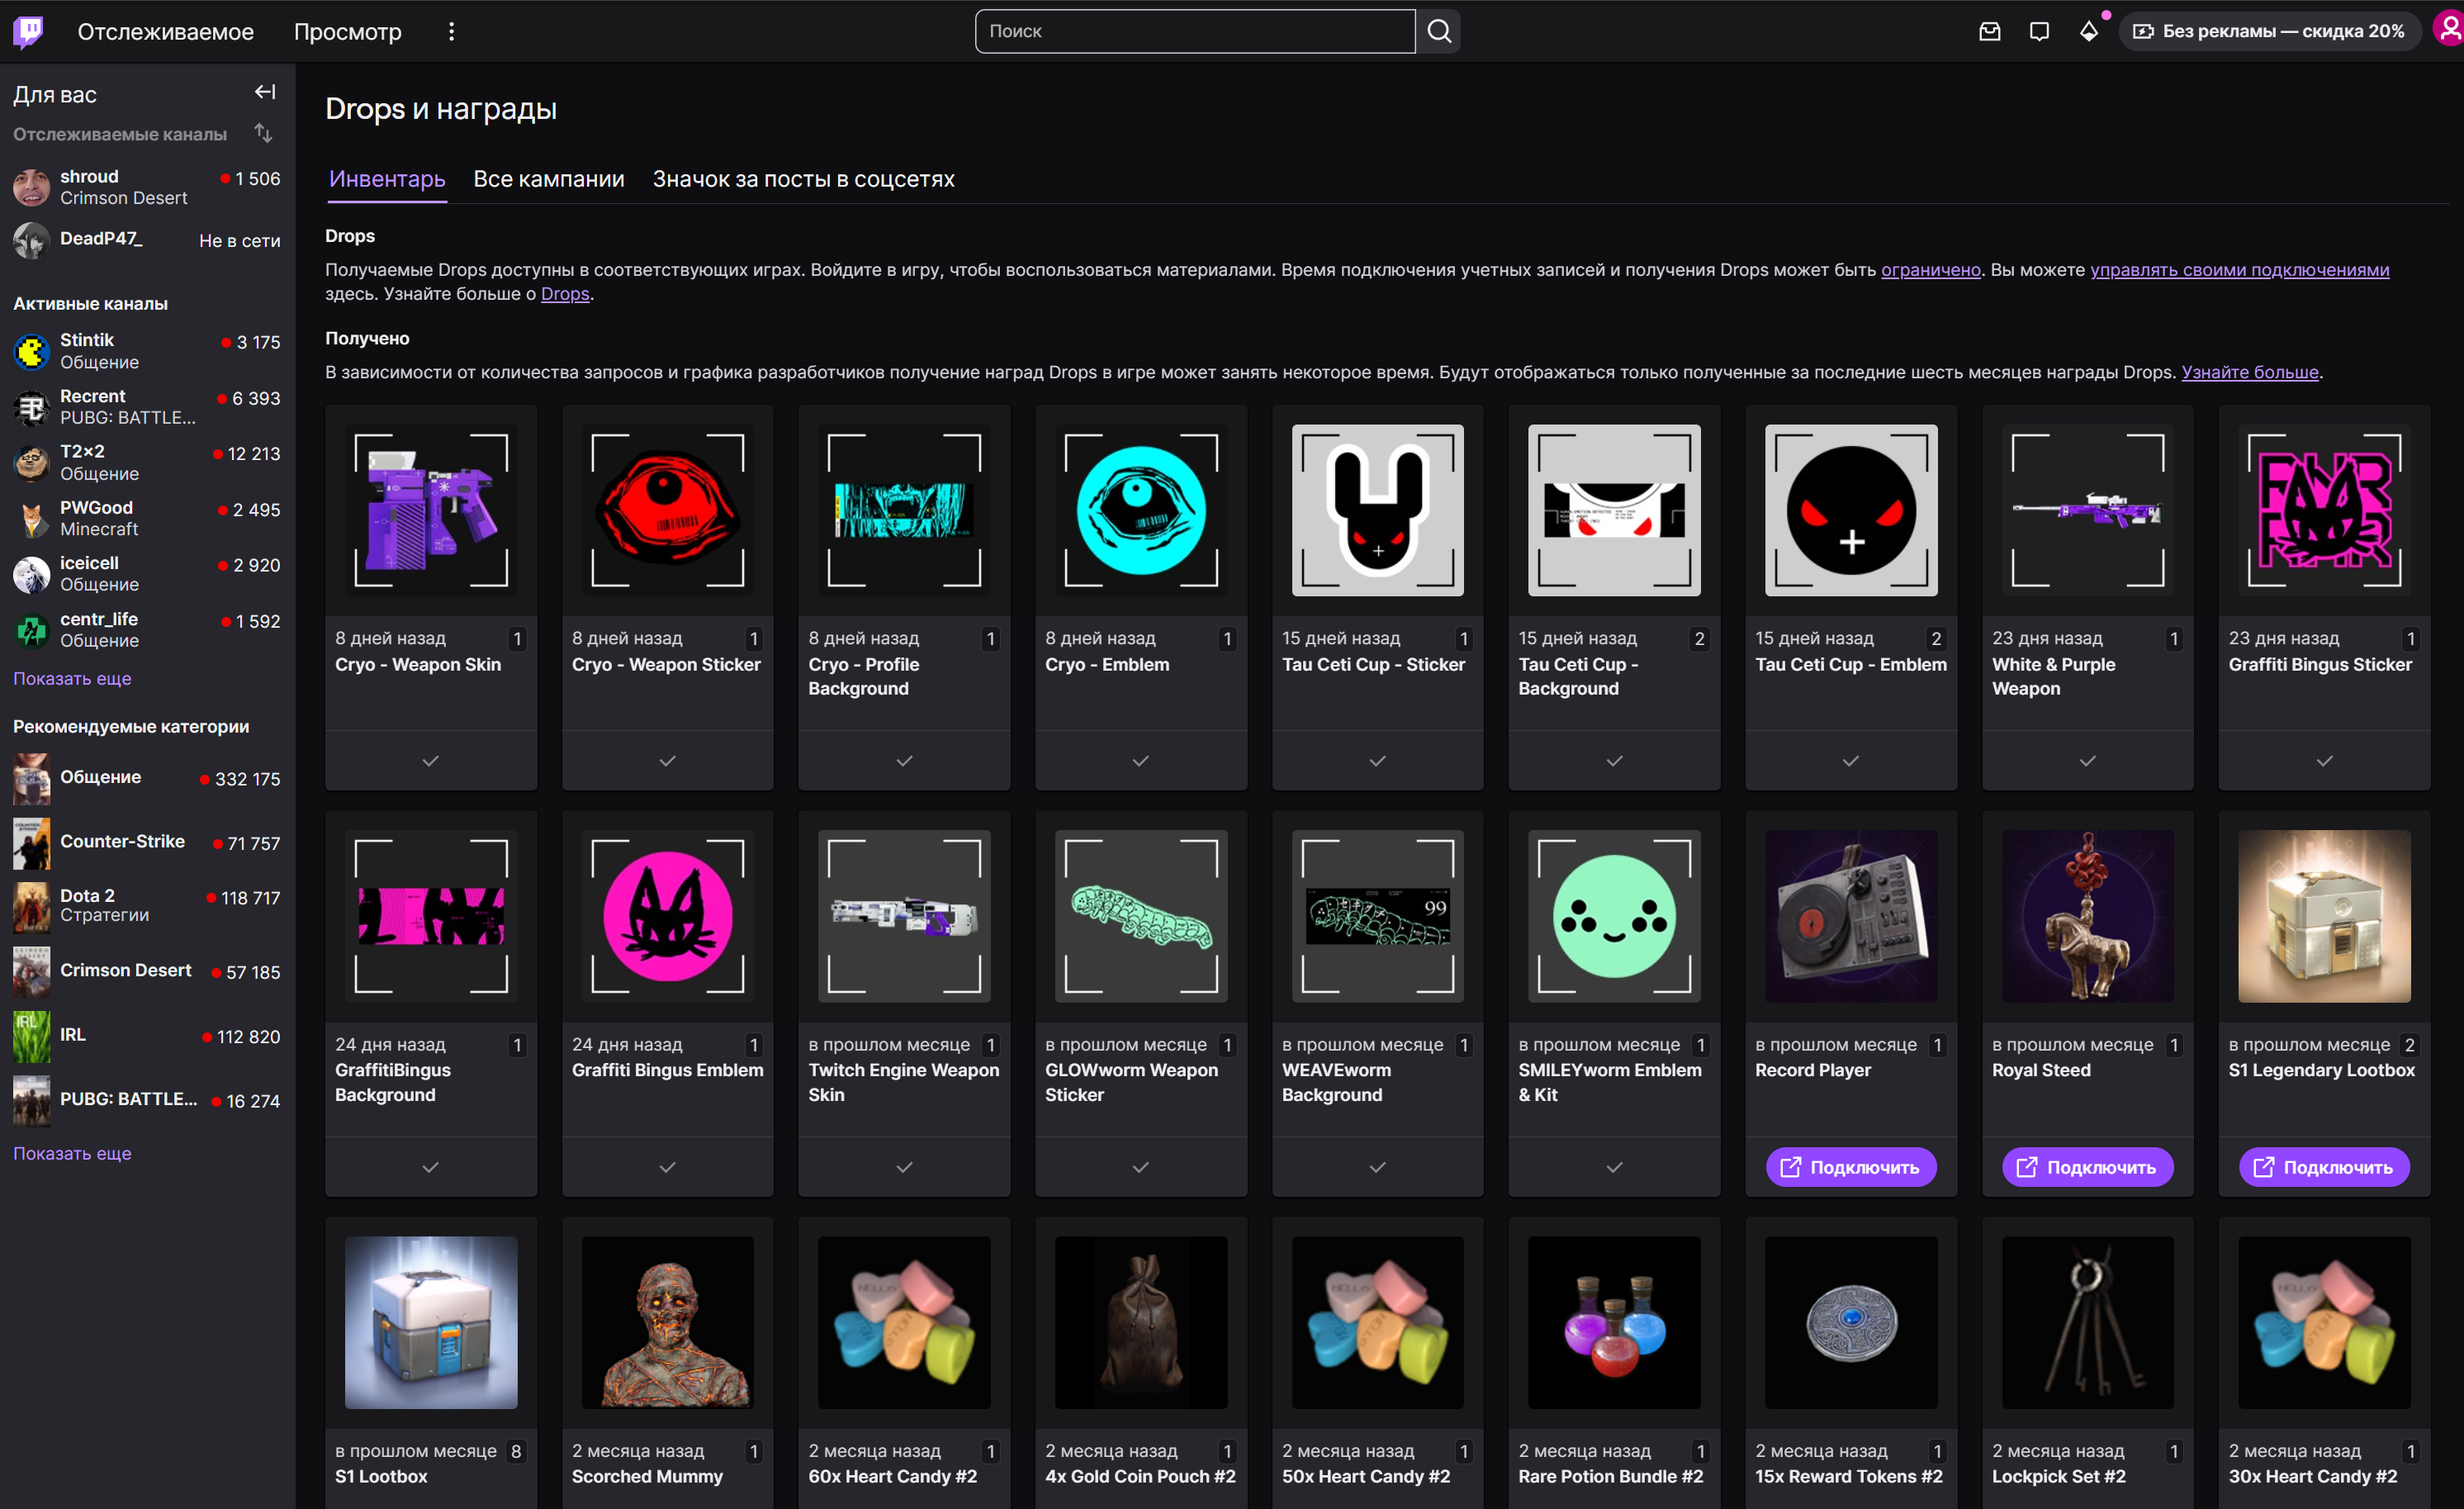Click the управлять своими подключениями link

[x=2239, y=269]
